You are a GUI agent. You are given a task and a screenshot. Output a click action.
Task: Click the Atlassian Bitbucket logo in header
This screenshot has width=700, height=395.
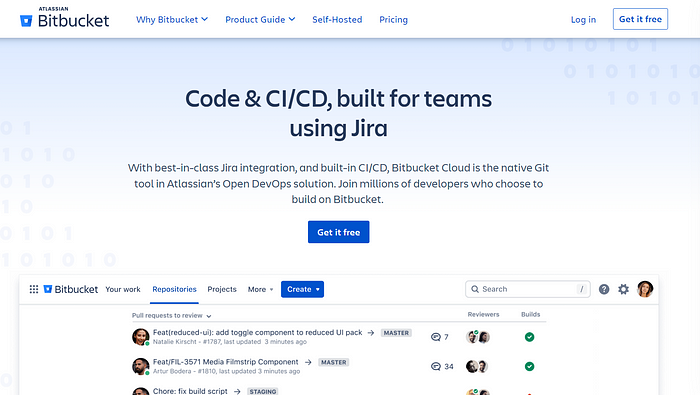[65, 18]
